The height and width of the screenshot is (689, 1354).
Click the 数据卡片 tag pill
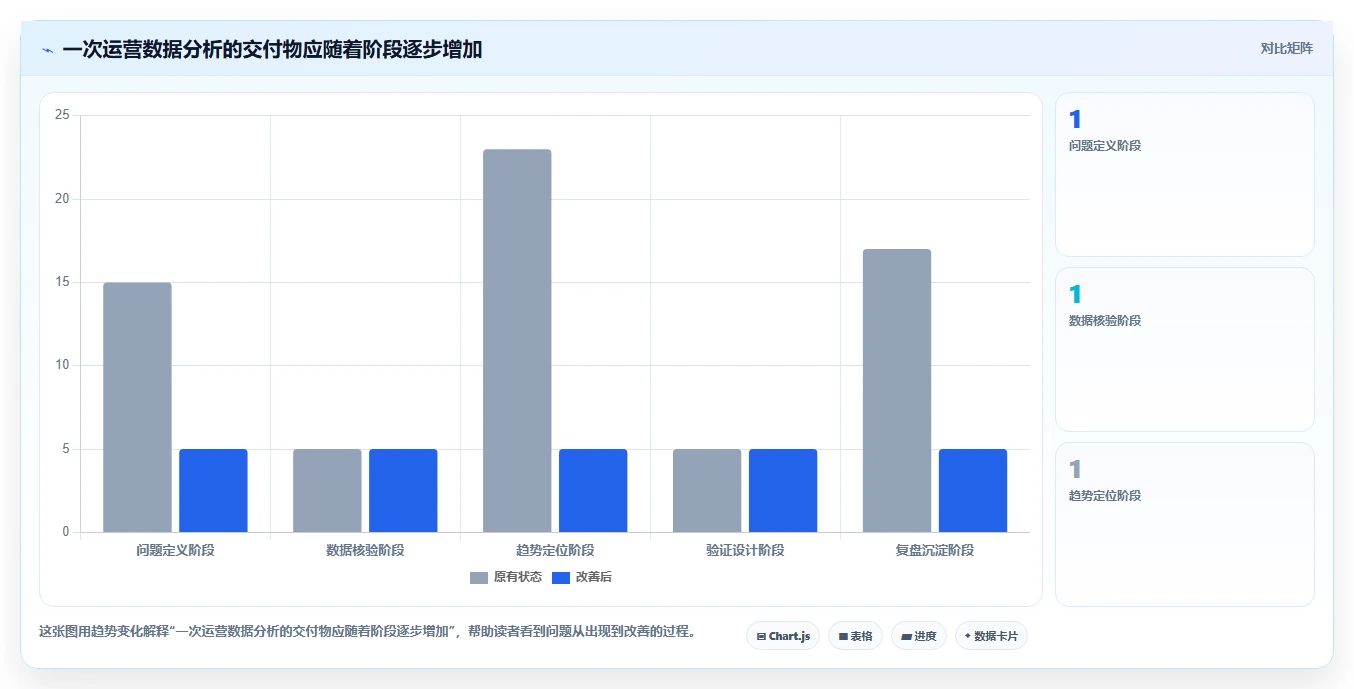coord(991,636)
